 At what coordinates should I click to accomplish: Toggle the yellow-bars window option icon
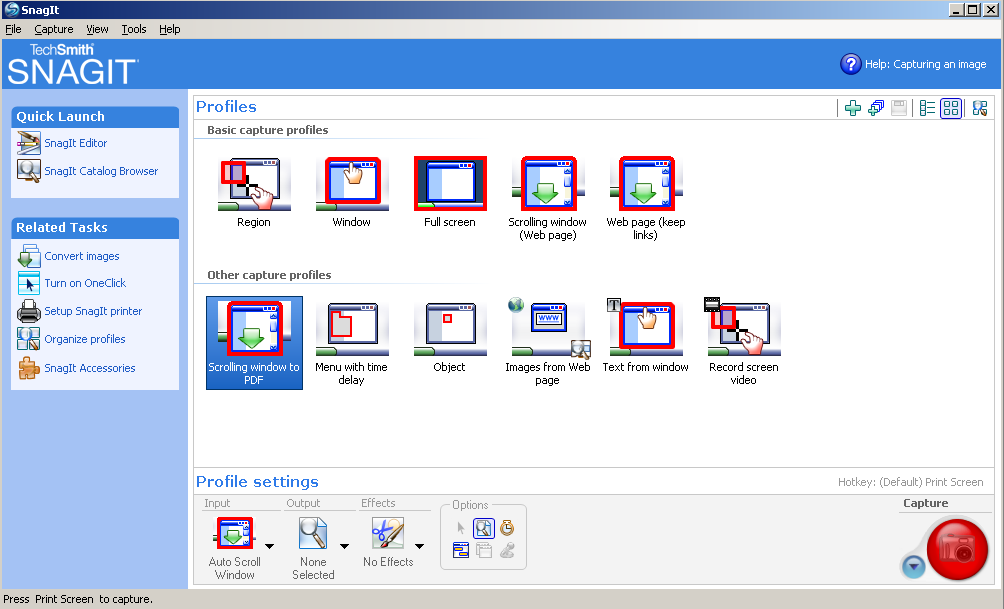point(460,550)
